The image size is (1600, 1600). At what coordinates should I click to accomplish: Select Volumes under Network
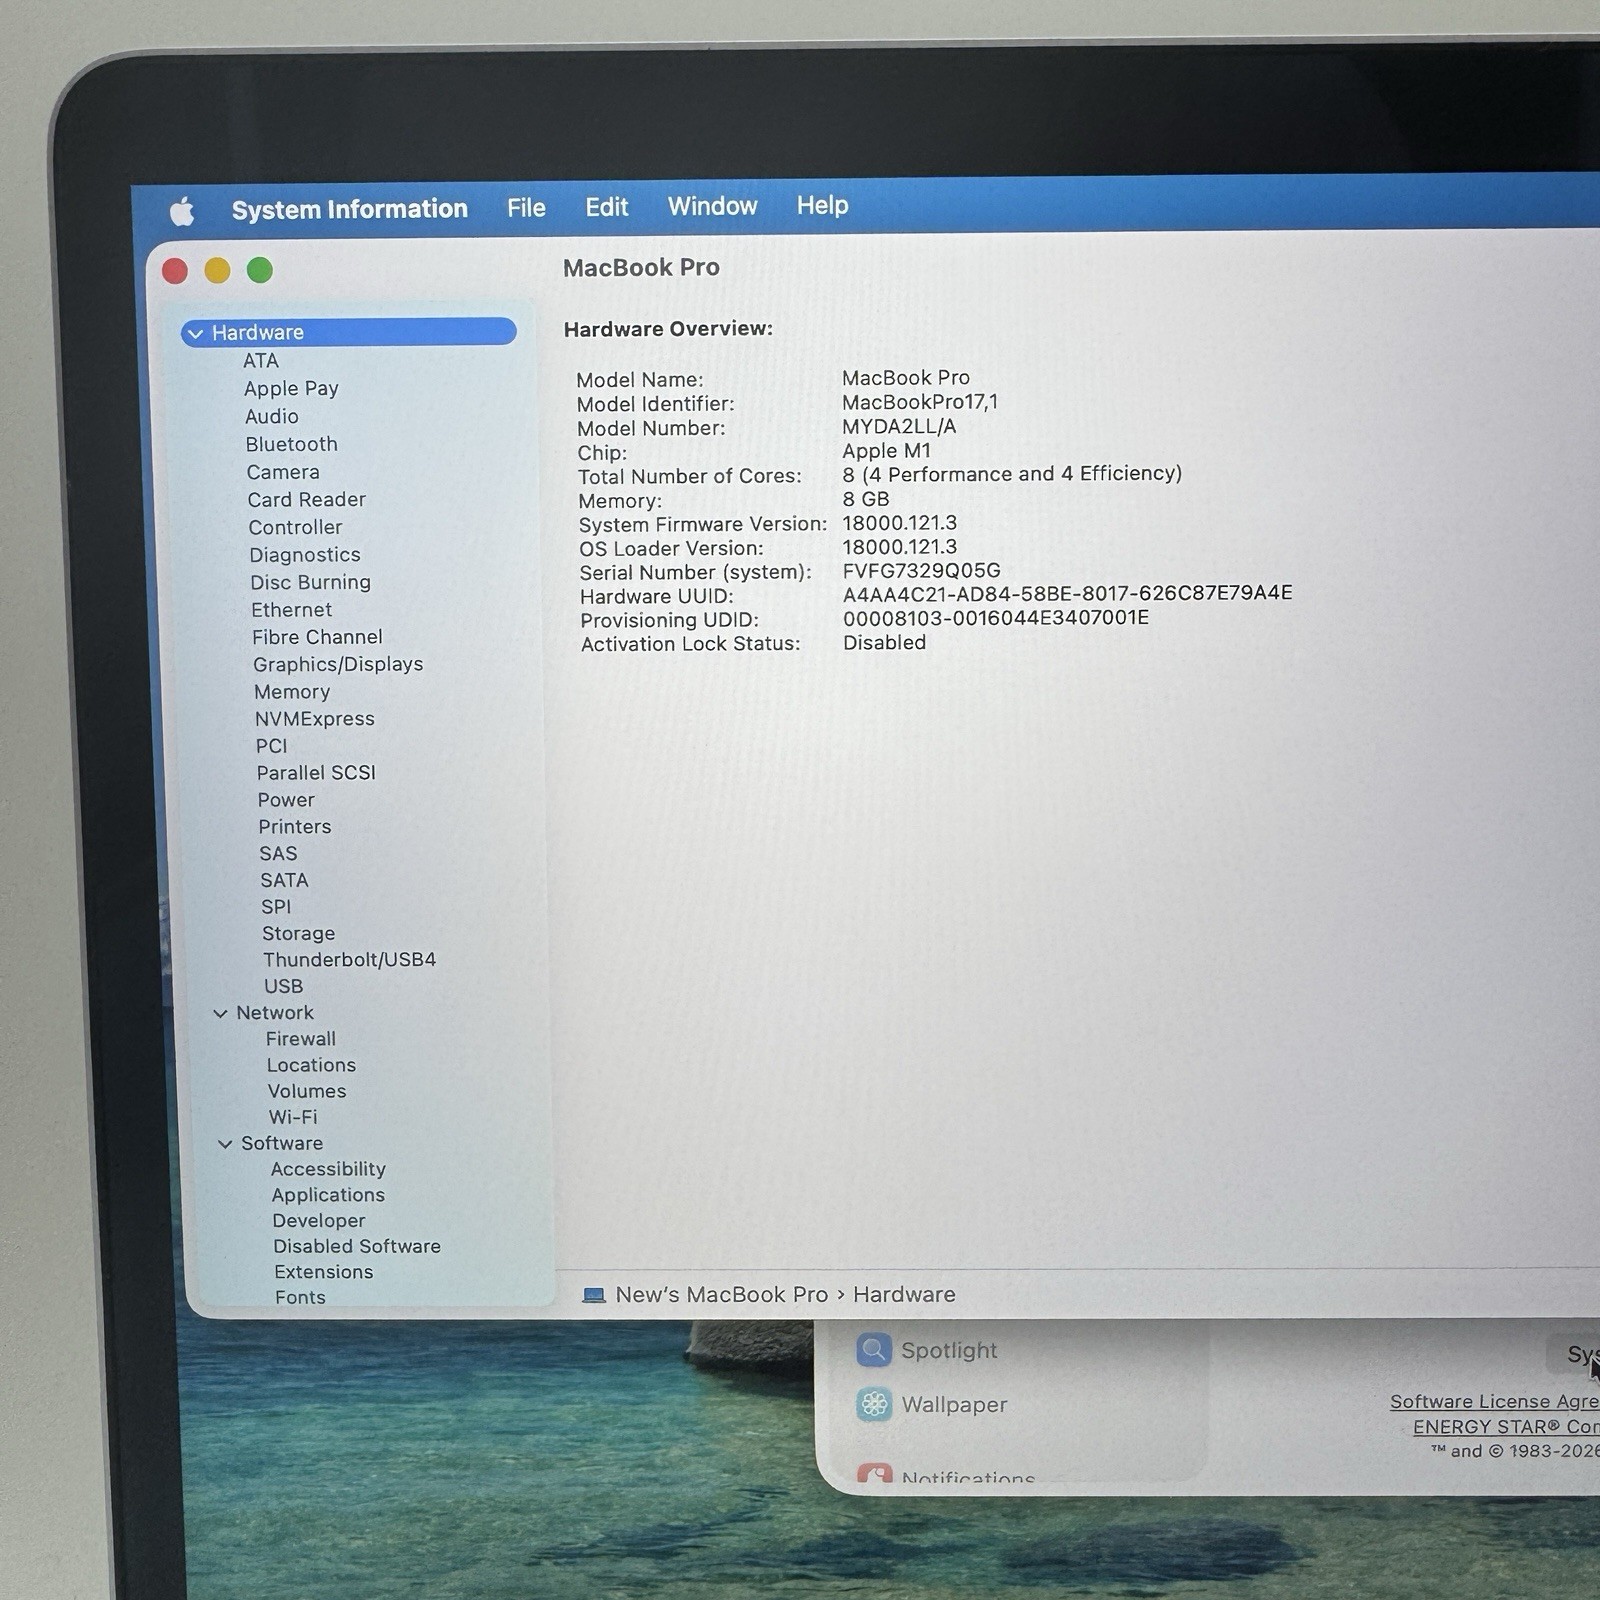pyautogui.click(x=307, y=1092)
